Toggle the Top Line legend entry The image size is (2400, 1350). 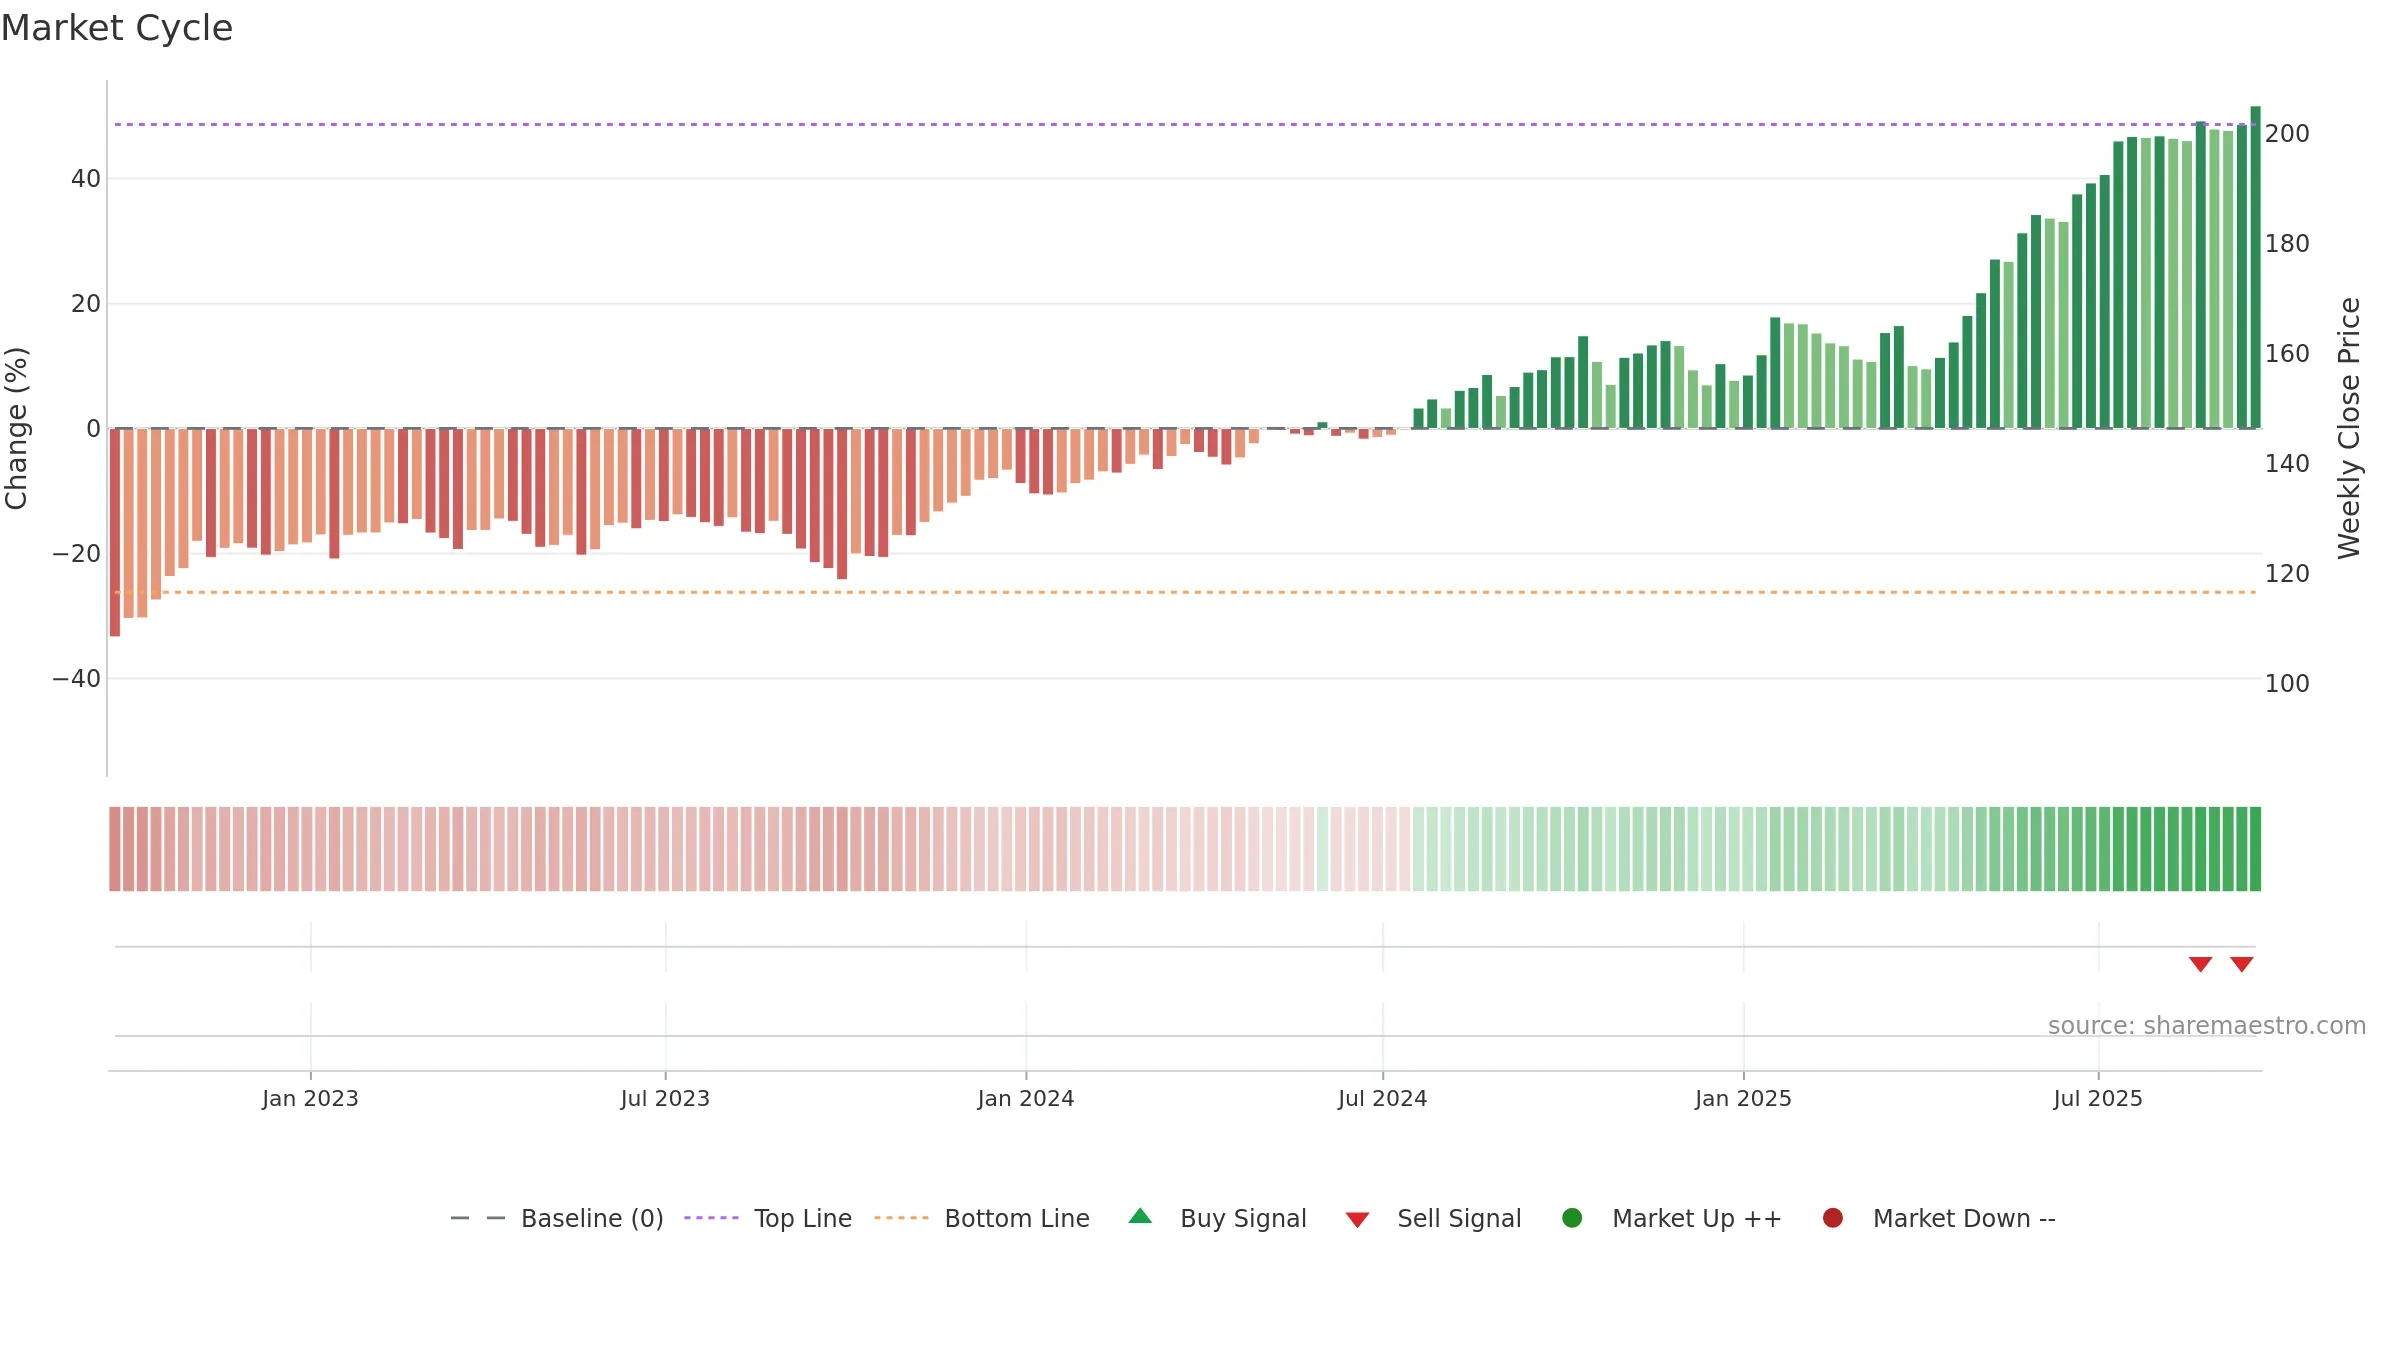coord(768,1218)
